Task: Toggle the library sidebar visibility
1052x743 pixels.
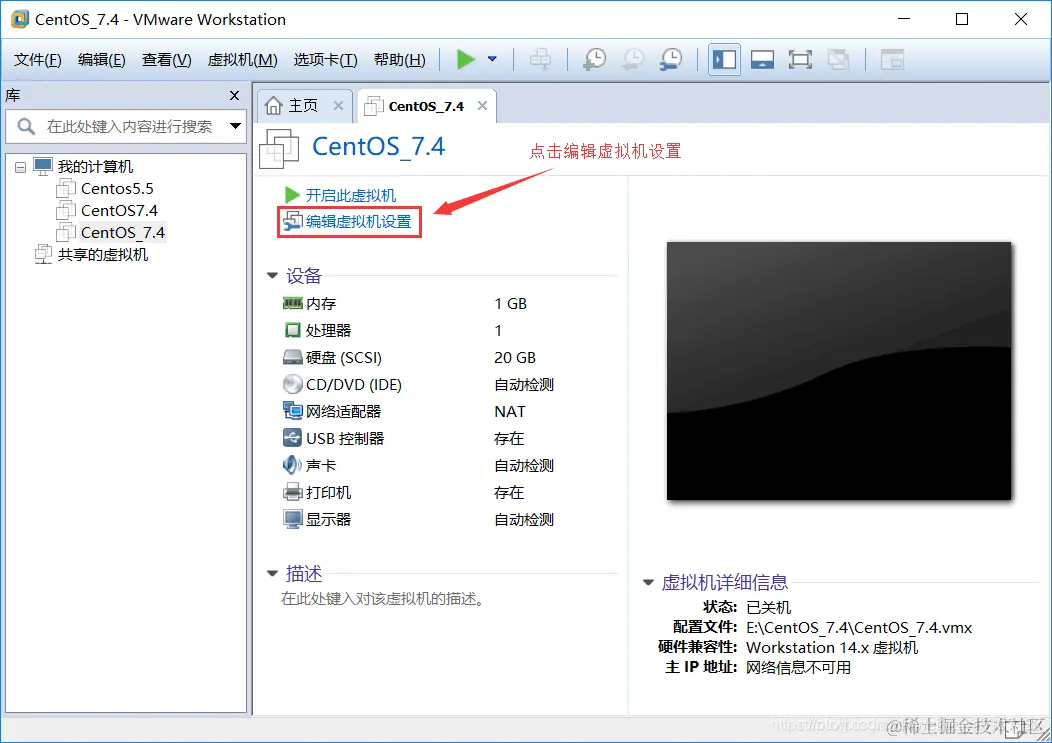Action: coord(724,59)
